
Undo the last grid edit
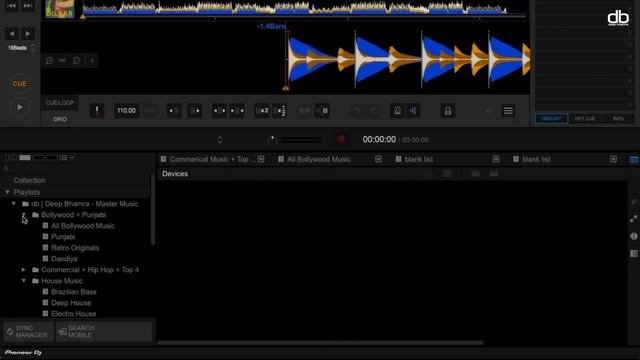point(357,111)
